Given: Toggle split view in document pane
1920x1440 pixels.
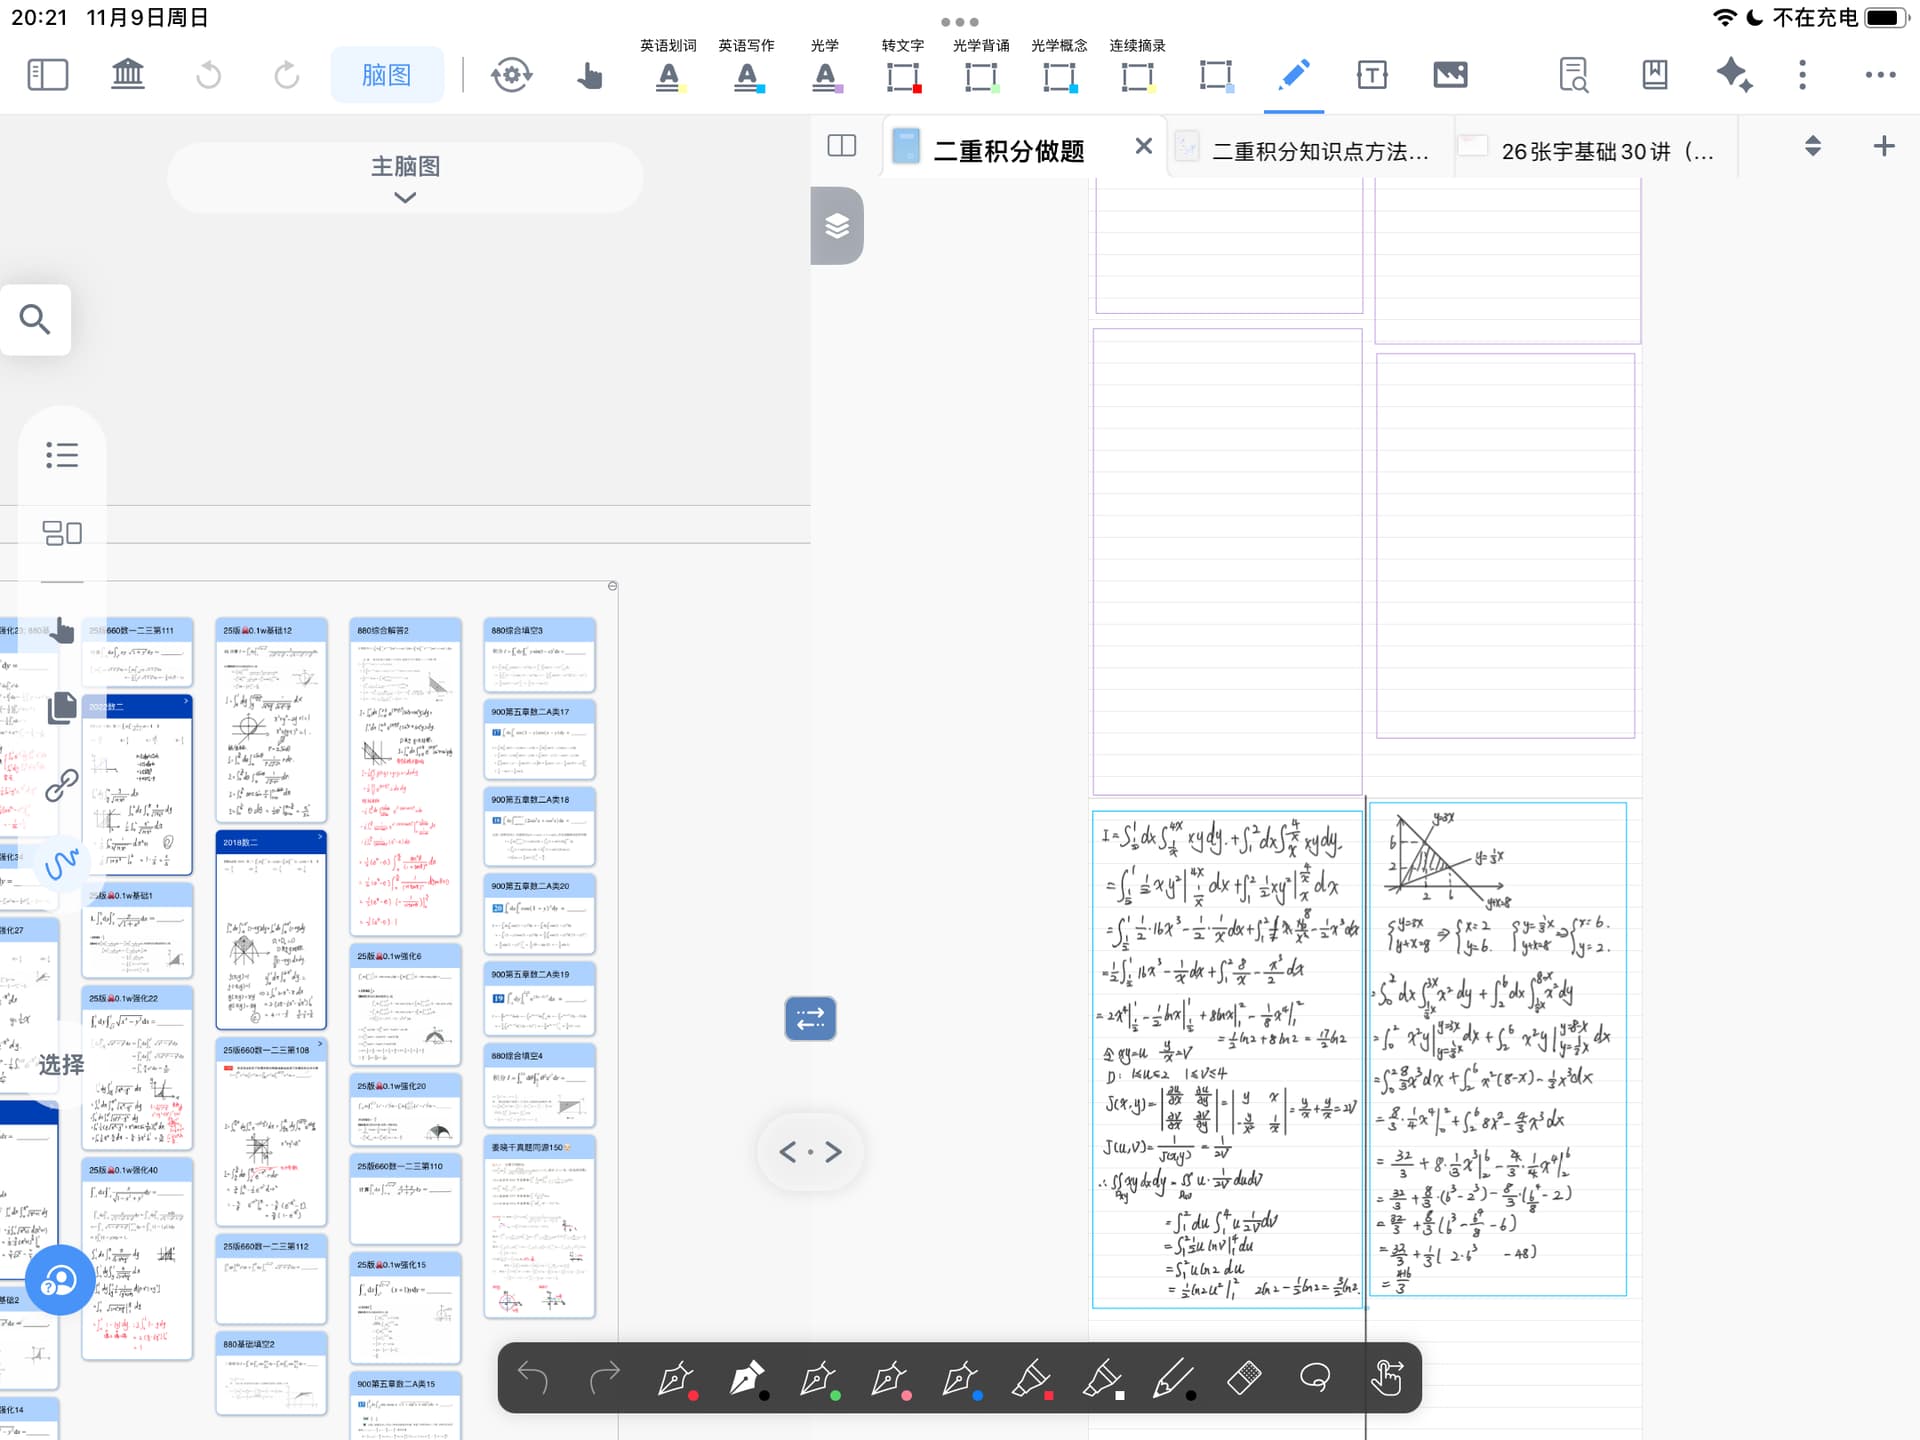Looking at the screenshot, I should (842, 146).
